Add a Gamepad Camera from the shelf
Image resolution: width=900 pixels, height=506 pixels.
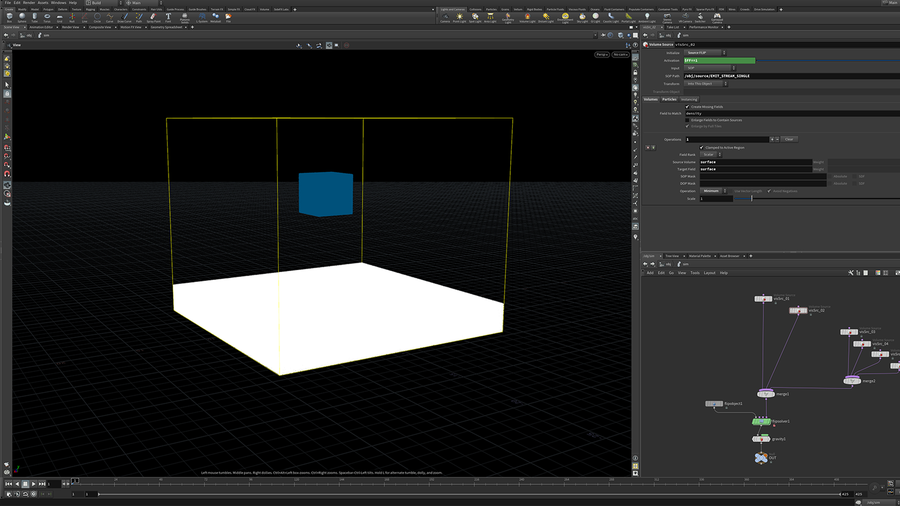tap(717, 18)
